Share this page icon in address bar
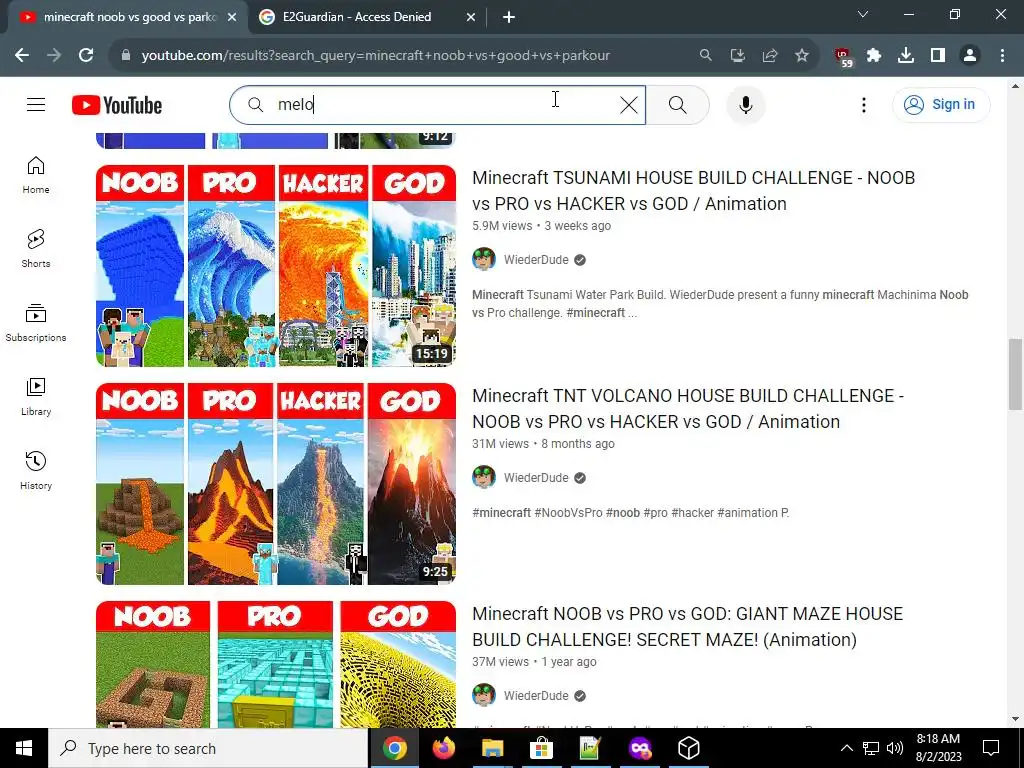Screen dimensions: 1024x768 click(770, 56)
